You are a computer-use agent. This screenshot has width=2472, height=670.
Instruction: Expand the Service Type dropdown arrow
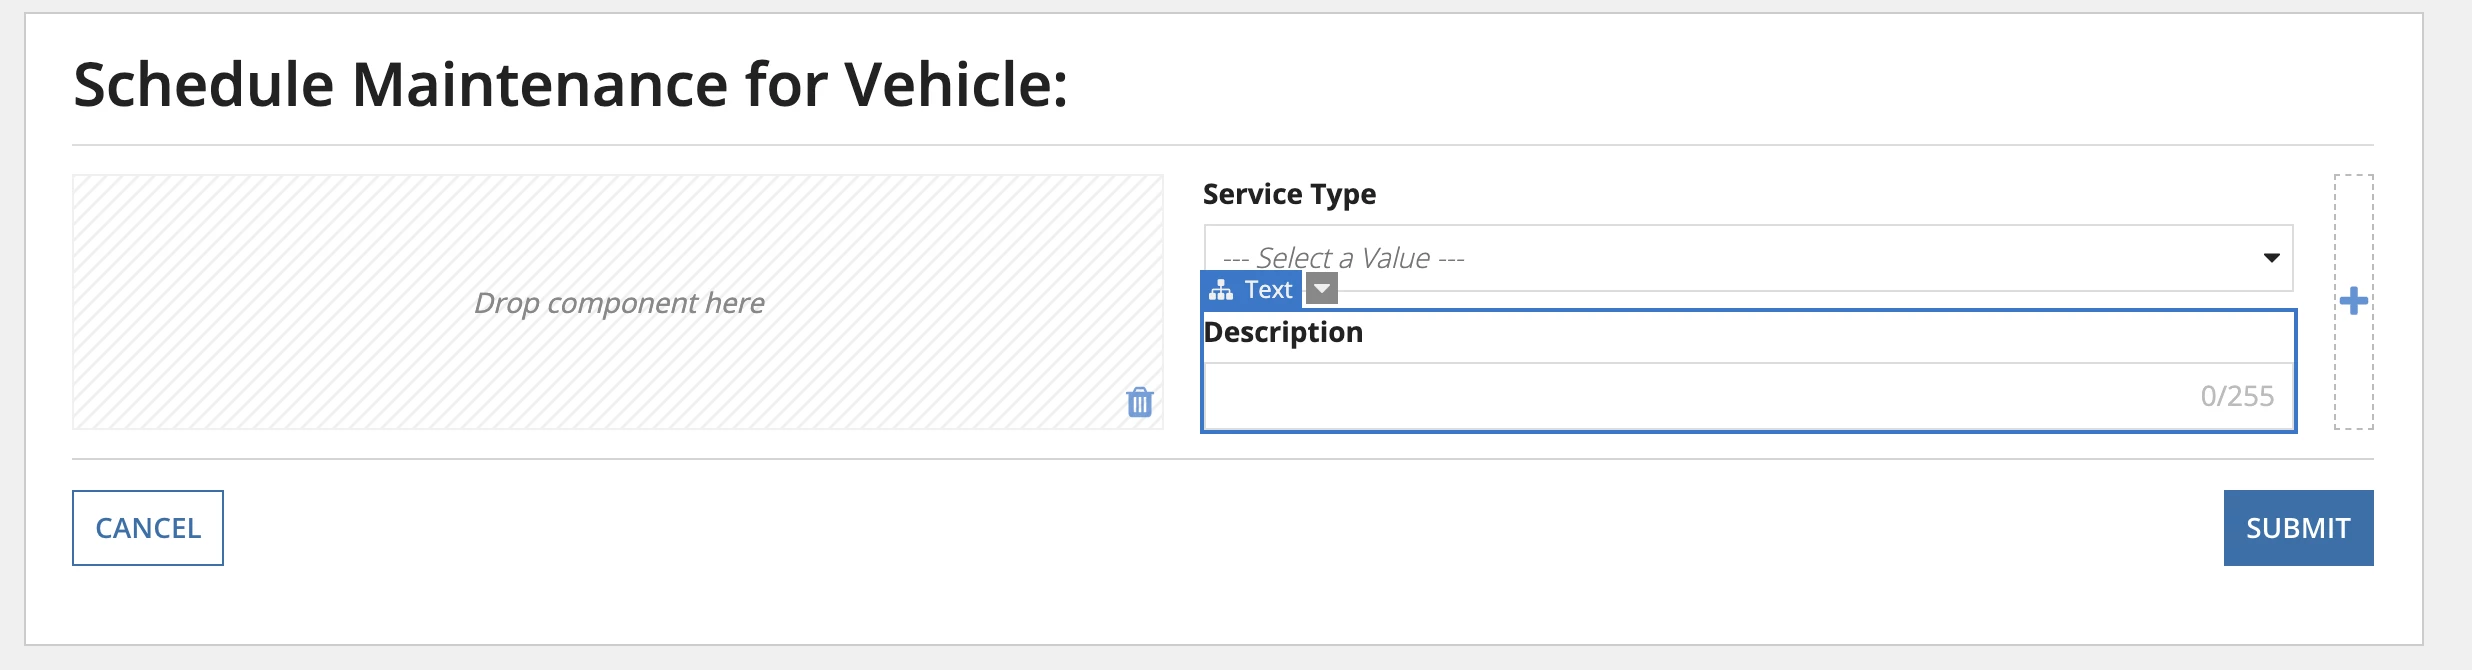[x=2271, y=258]
